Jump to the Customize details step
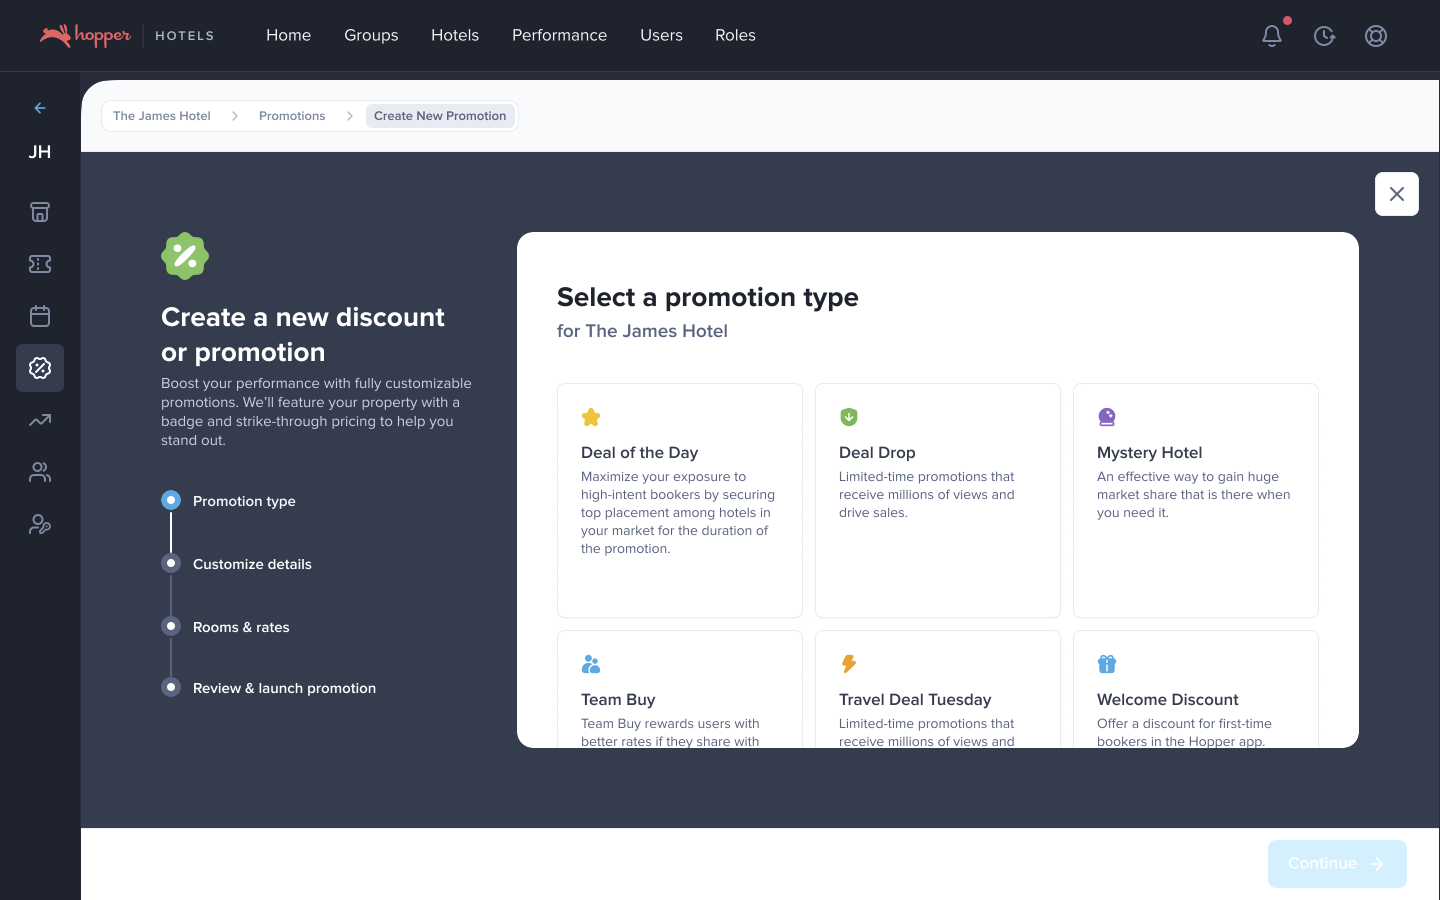Screen dimensions: 1440x900 click(x=252, y=564)
